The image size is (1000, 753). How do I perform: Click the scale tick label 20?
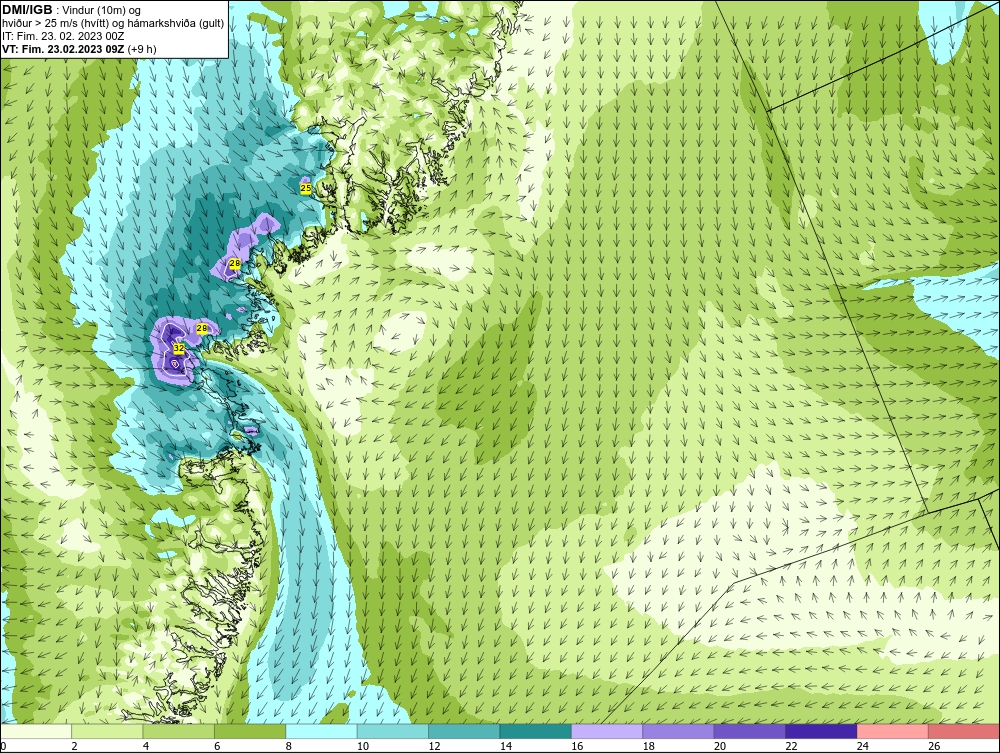pos(720,746)
